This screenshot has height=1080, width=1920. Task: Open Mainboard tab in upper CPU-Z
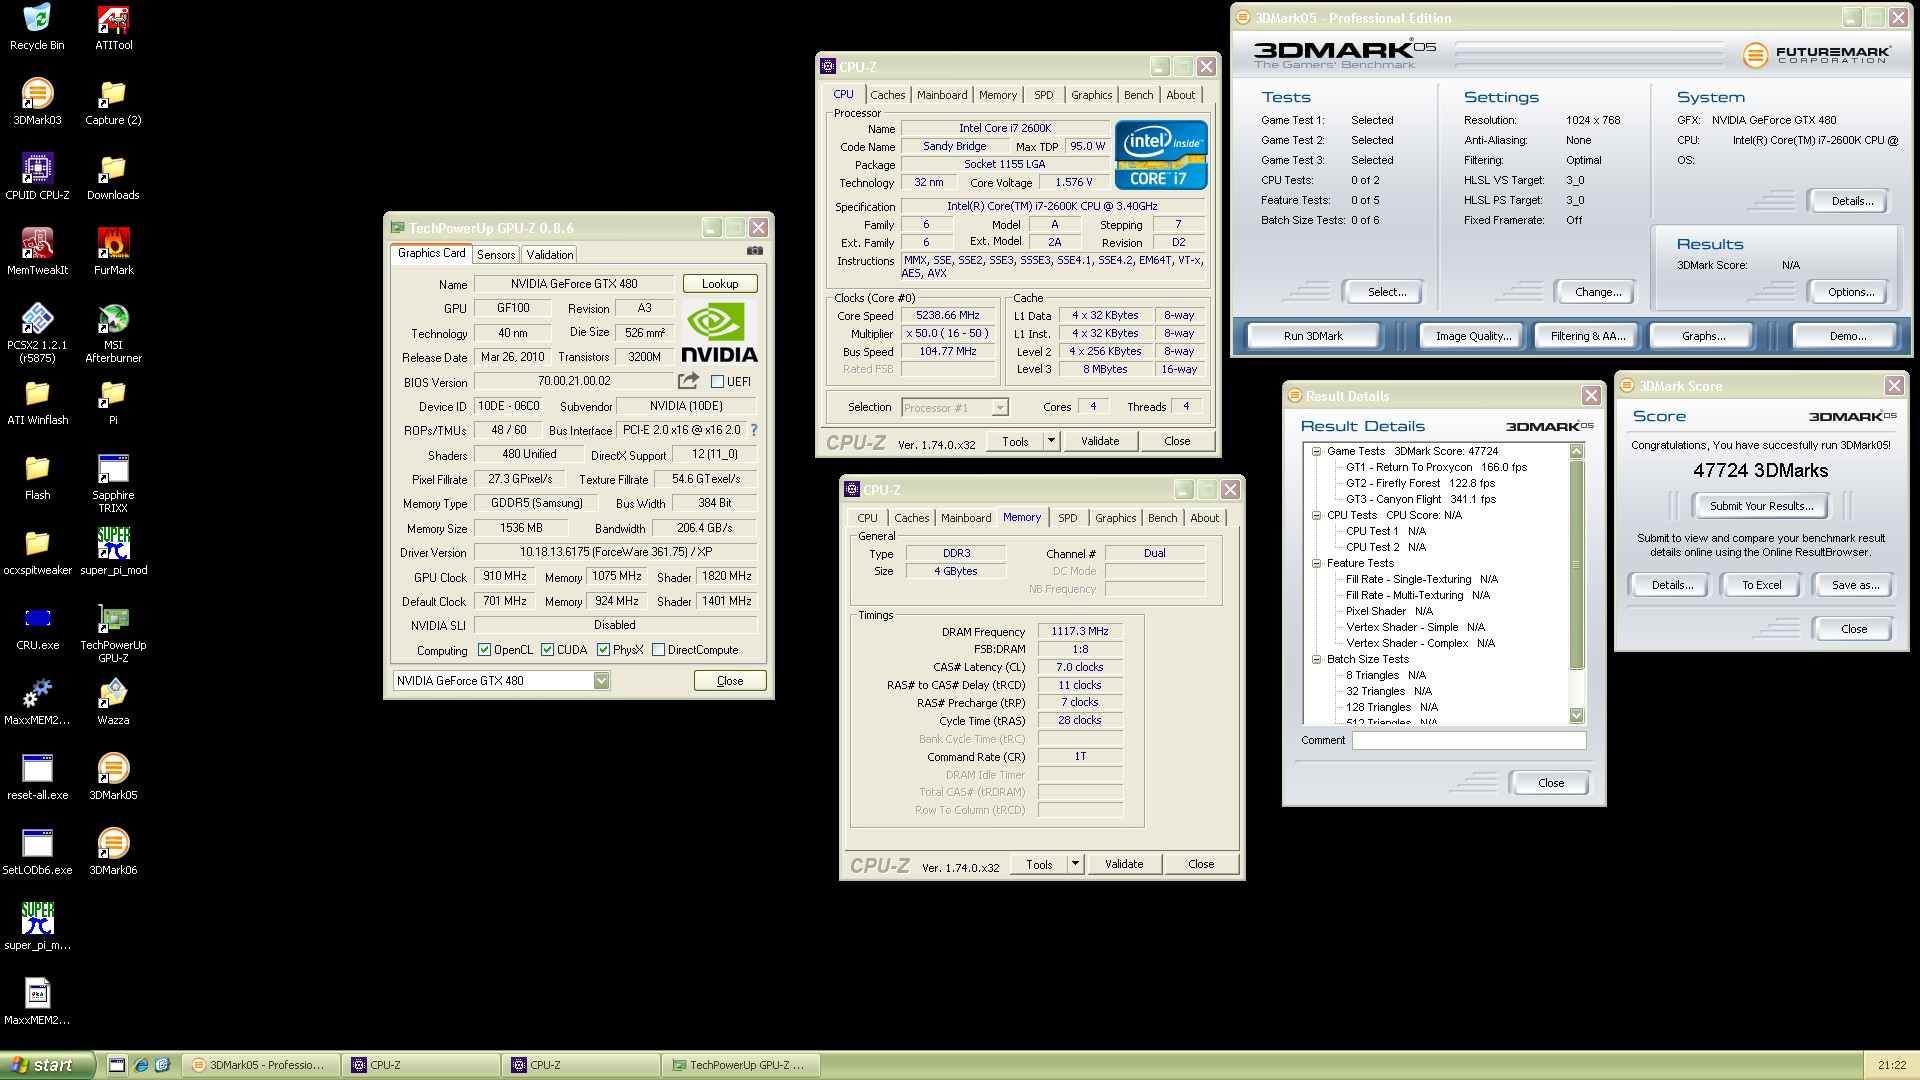click(x=942, y=95)
